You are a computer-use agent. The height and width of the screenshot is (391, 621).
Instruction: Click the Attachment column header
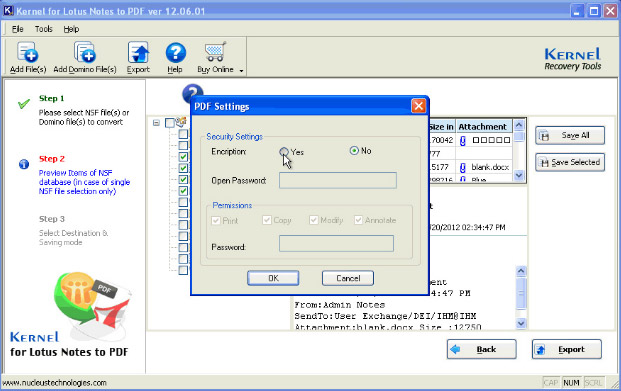tap(484, 127)
